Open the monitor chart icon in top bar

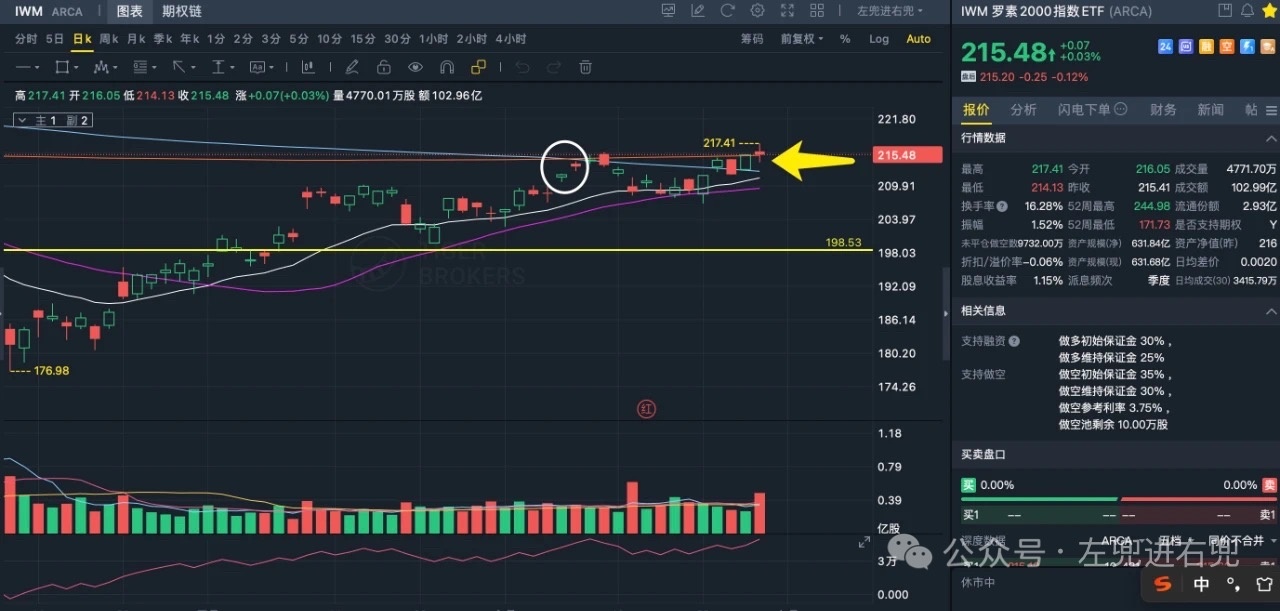pyautogui.click(x=668, y=11)
